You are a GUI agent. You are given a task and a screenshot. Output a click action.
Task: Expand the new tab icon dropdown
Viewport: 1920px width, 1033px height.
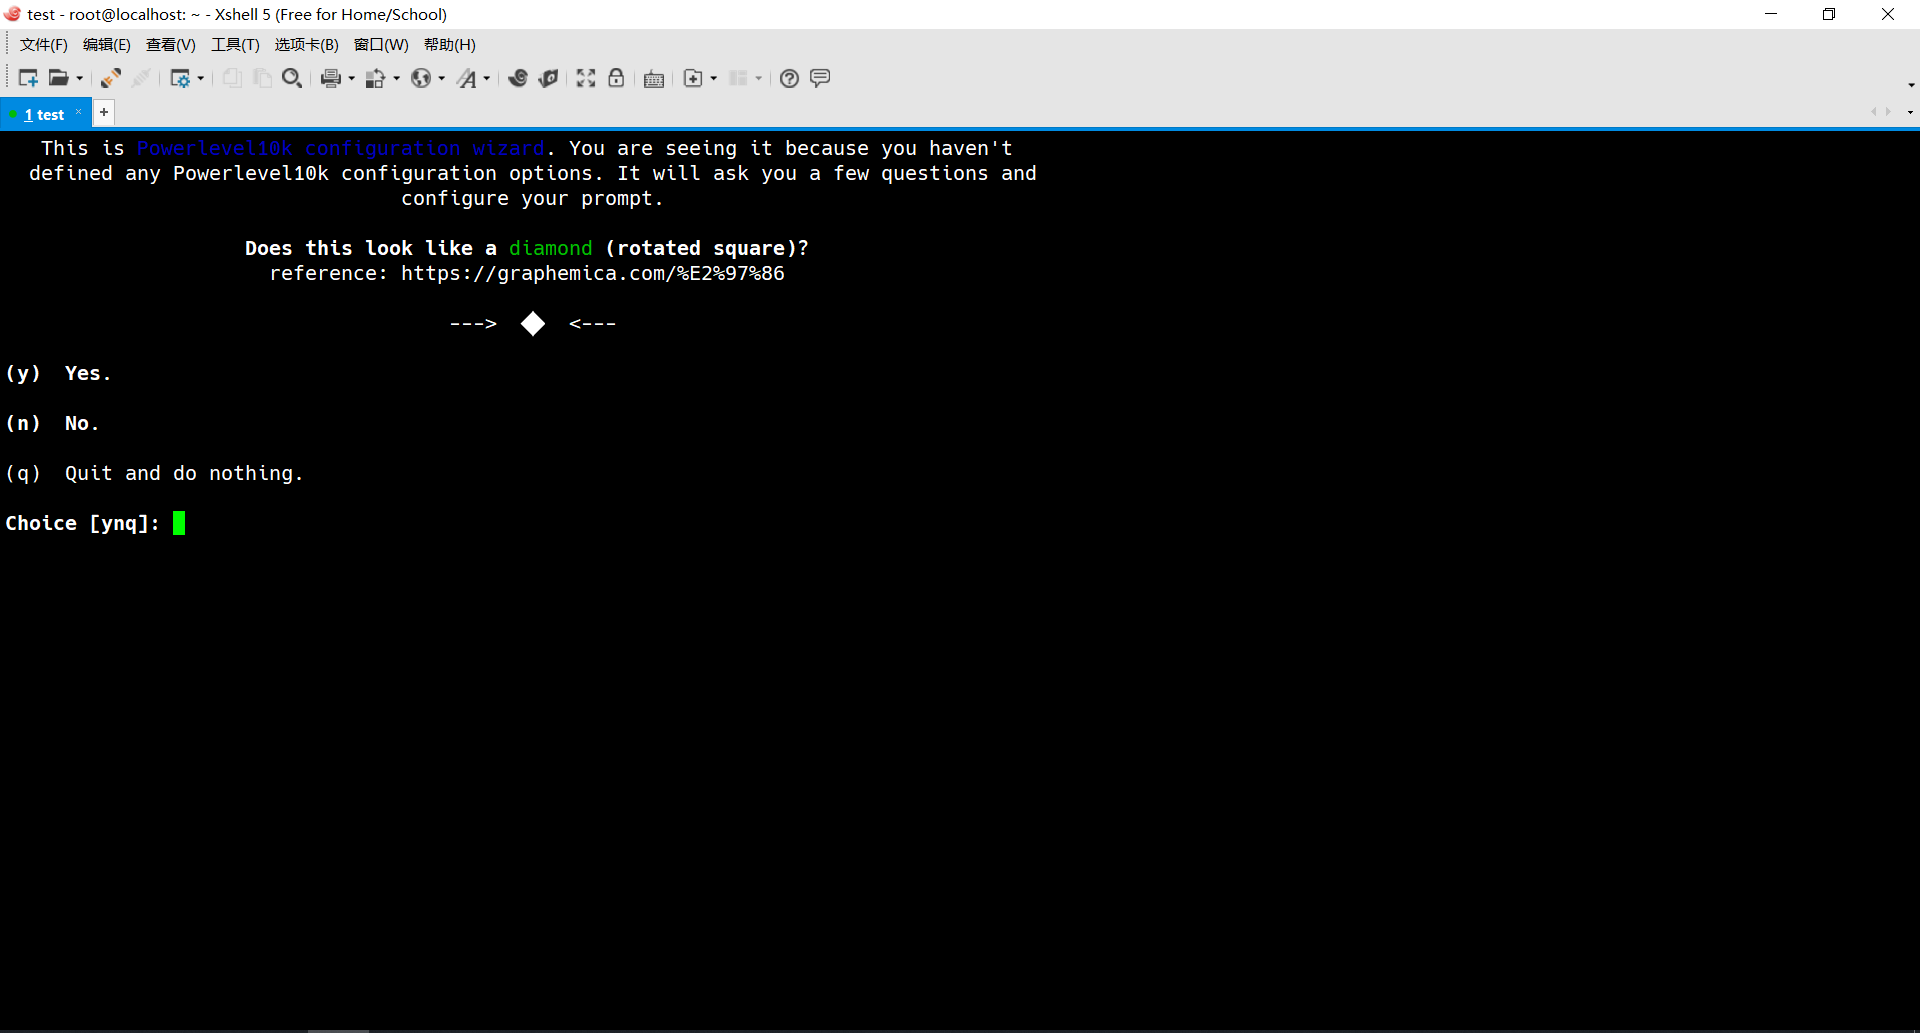(x=712, y=78)
